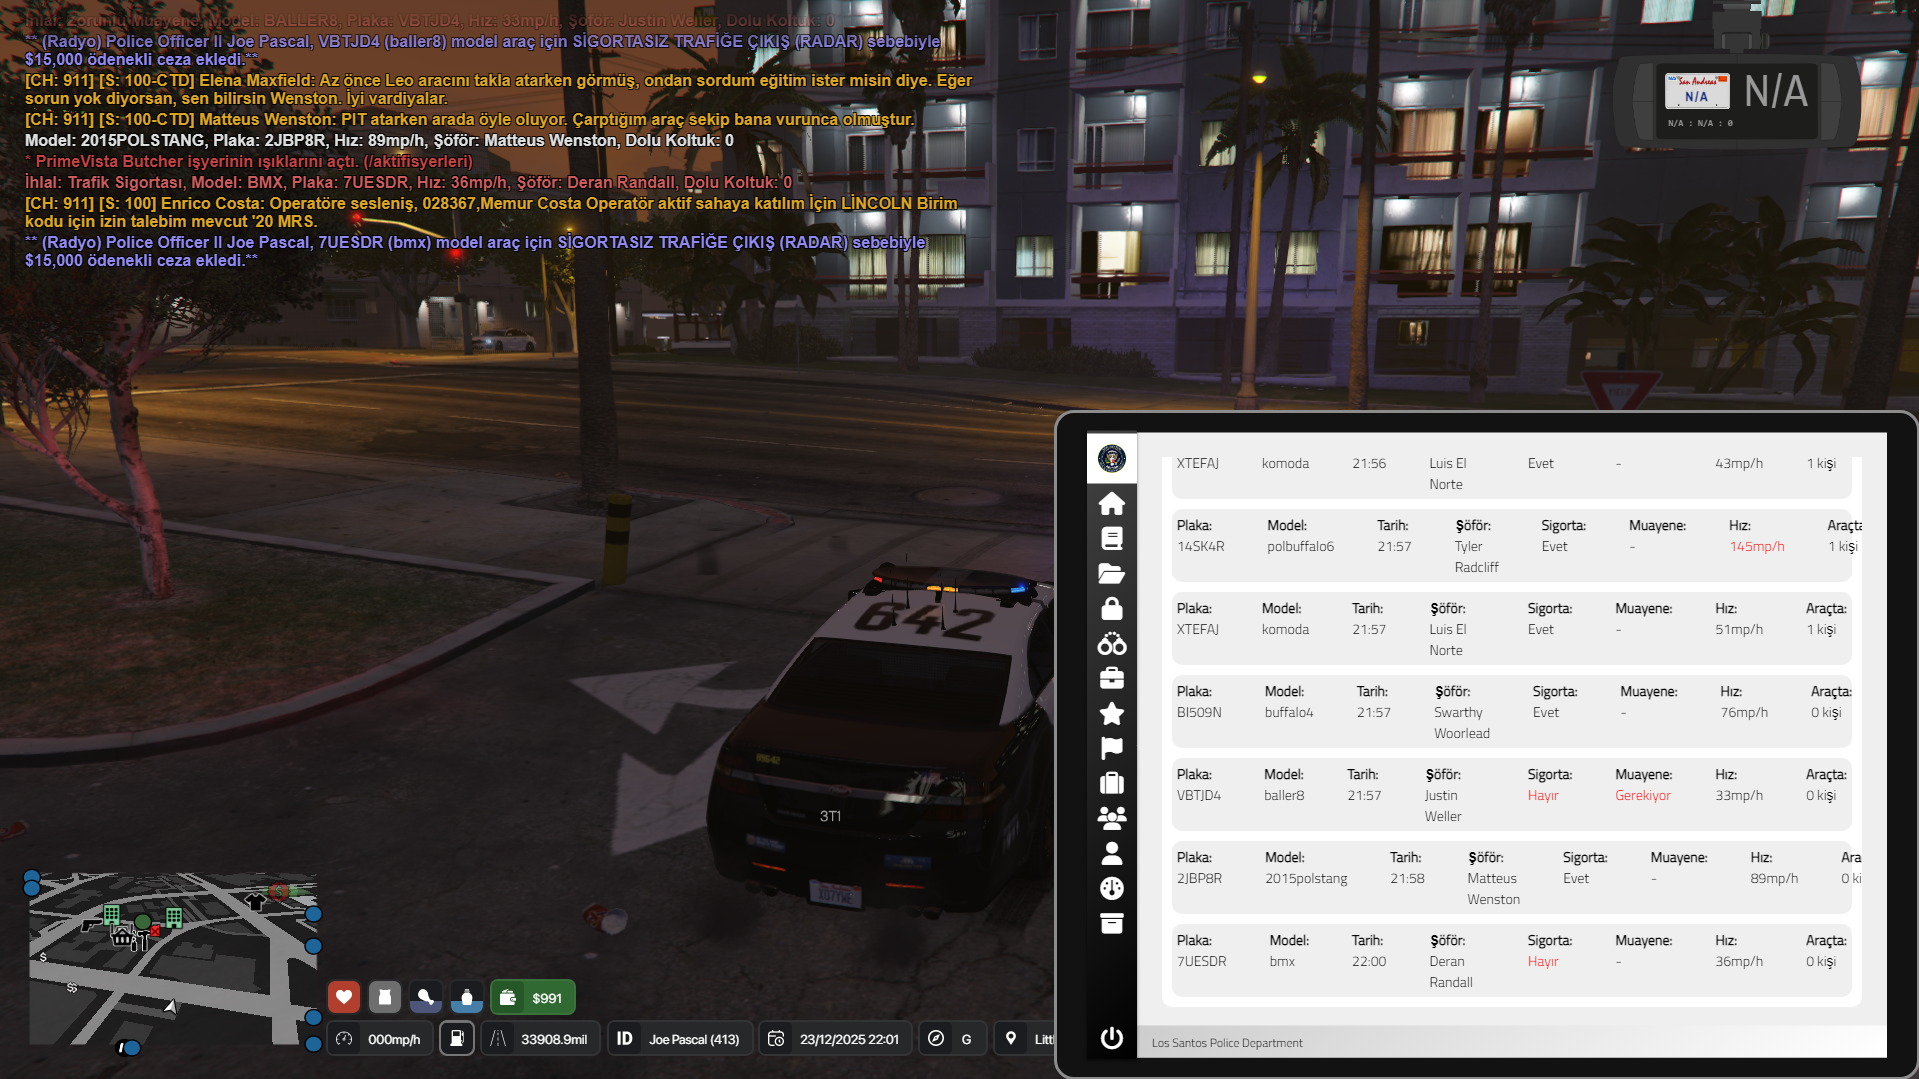Click model bmx in the MDT list
Viewport: 1919px width, 1079px height.
tap(1282, 962)
